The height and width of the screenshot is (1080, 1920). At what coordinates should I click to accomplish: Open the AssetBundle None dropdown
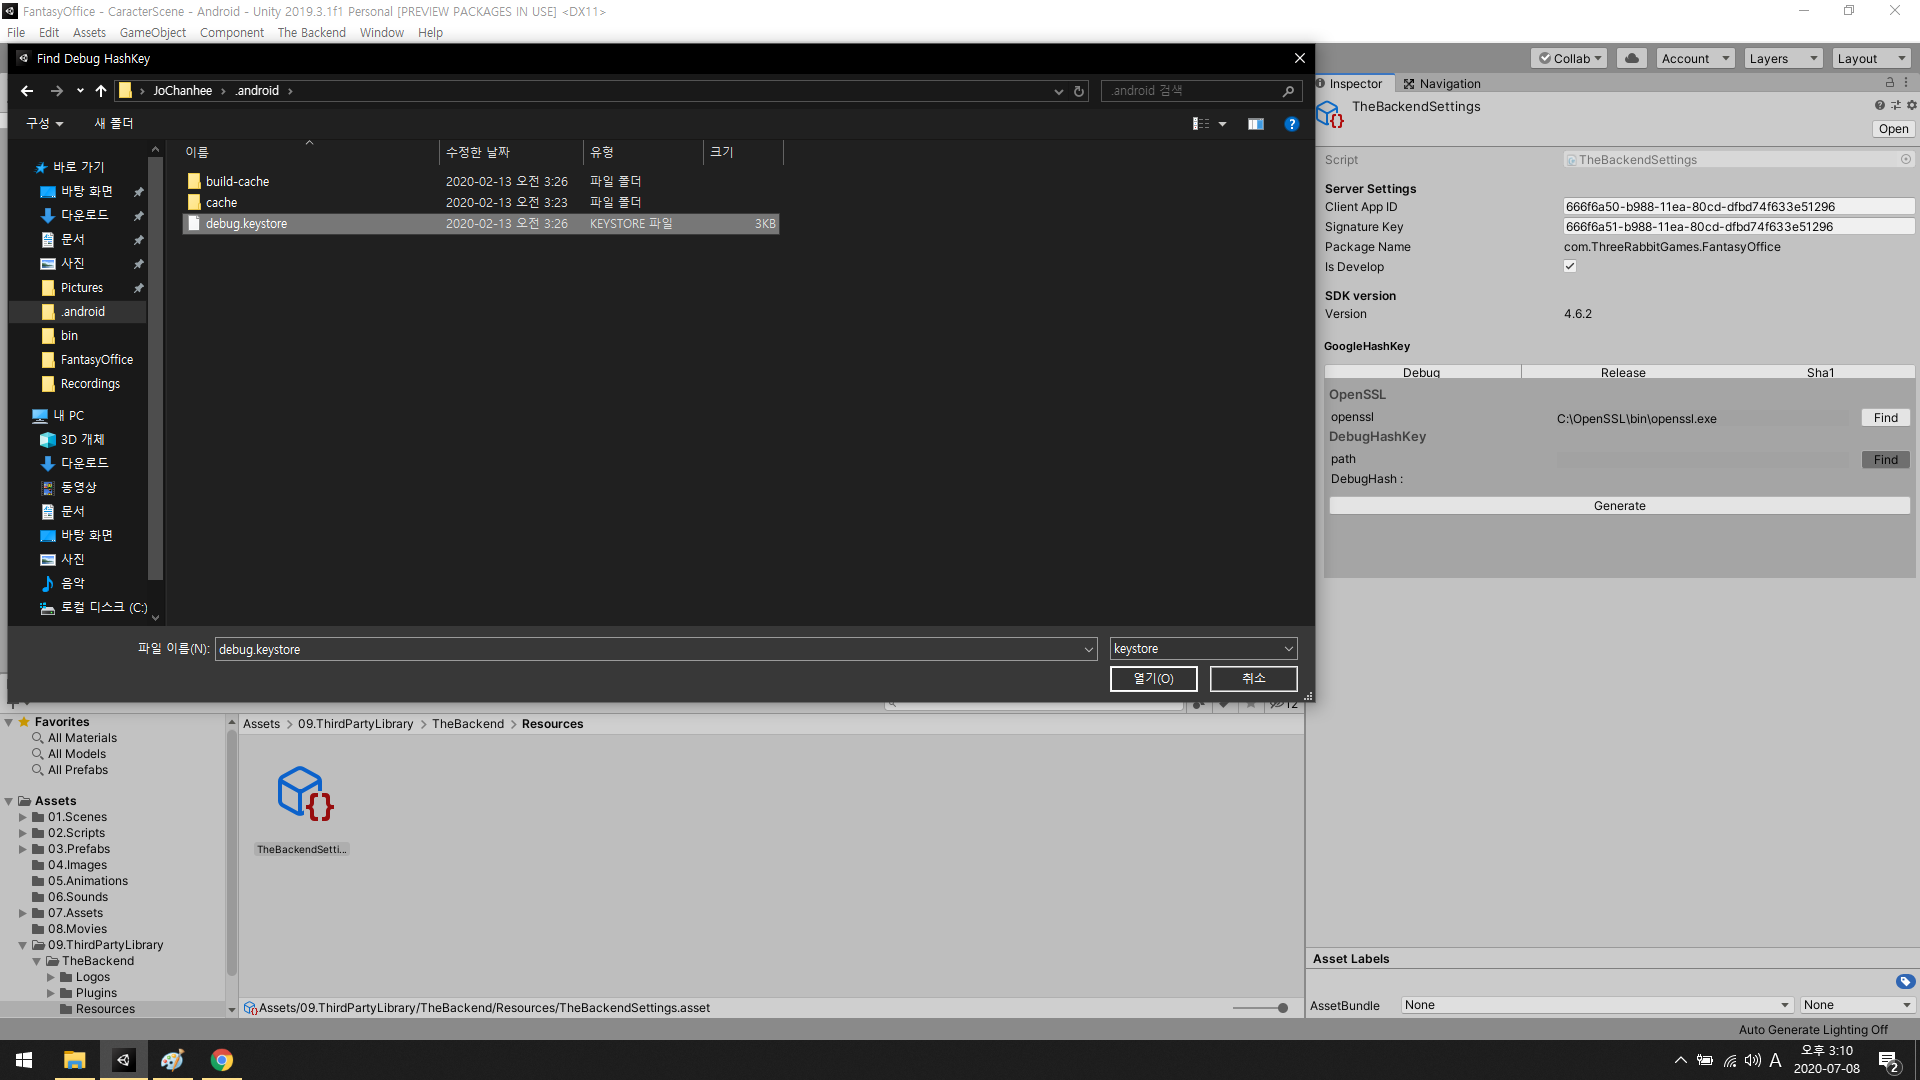[x=1597, y=1005]
